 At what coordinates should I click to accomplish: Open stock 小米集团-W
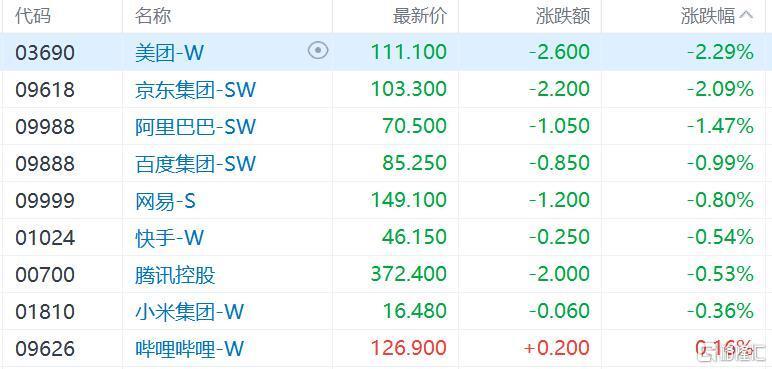click(x=190, y=311)
